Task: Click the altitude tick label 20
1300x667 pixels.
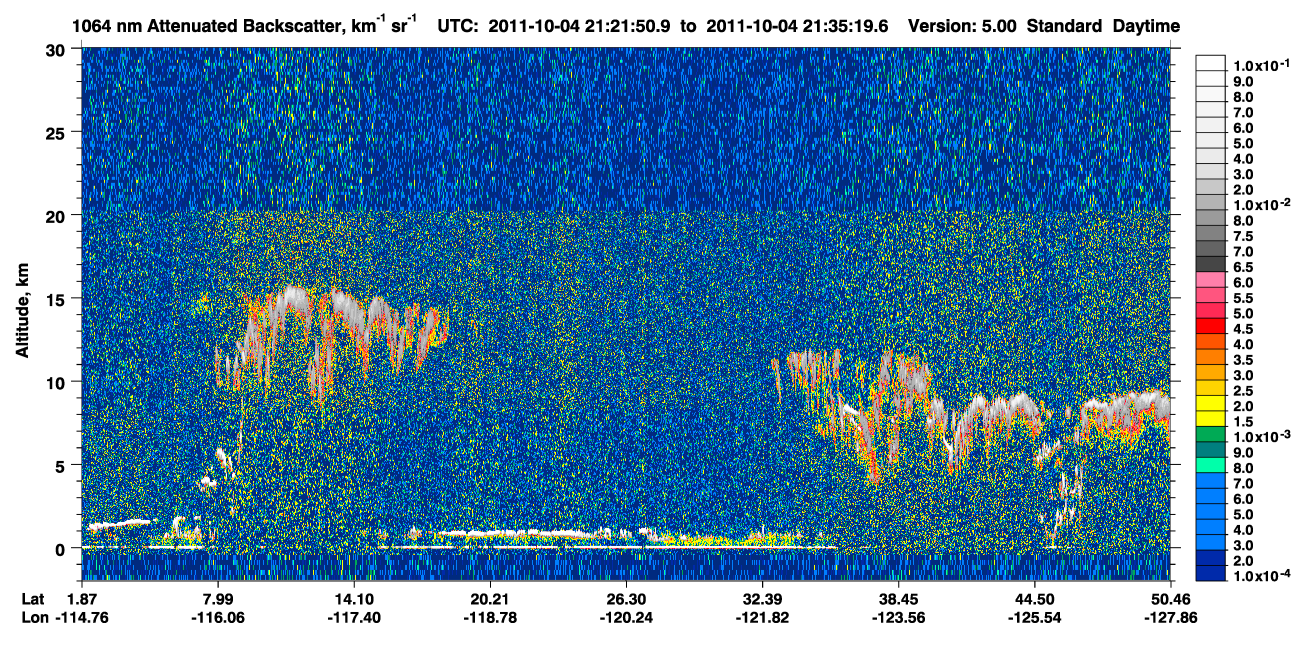Action: pyautogui.click(x=56, y=215)
